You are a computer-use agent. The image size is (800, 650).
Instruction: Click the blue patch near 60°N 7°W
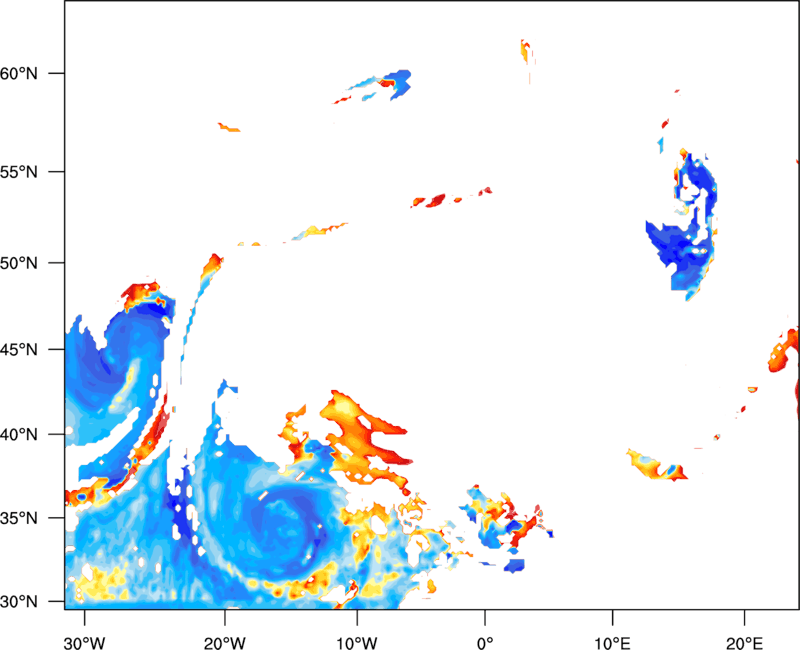(397, 83)
